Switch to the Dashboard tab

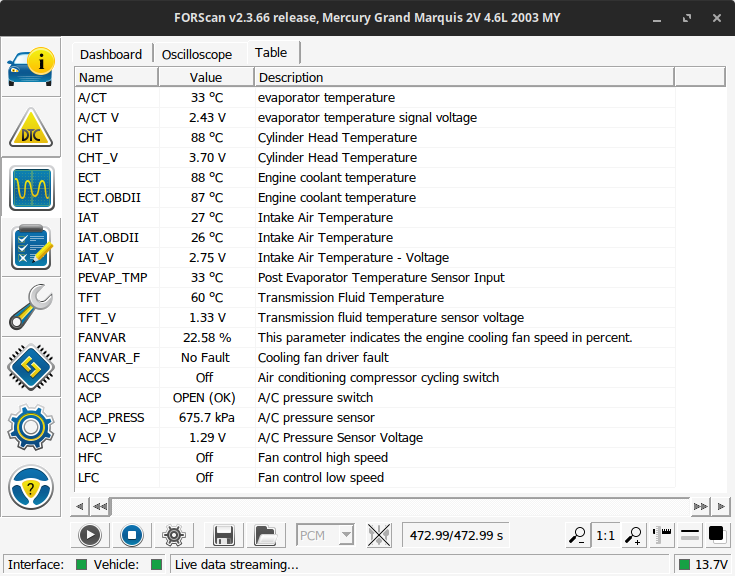click(111, 54)
